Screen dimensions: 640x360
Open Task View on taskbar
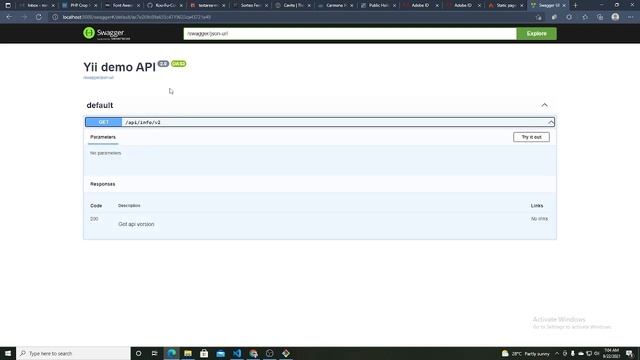coord(155,353)
